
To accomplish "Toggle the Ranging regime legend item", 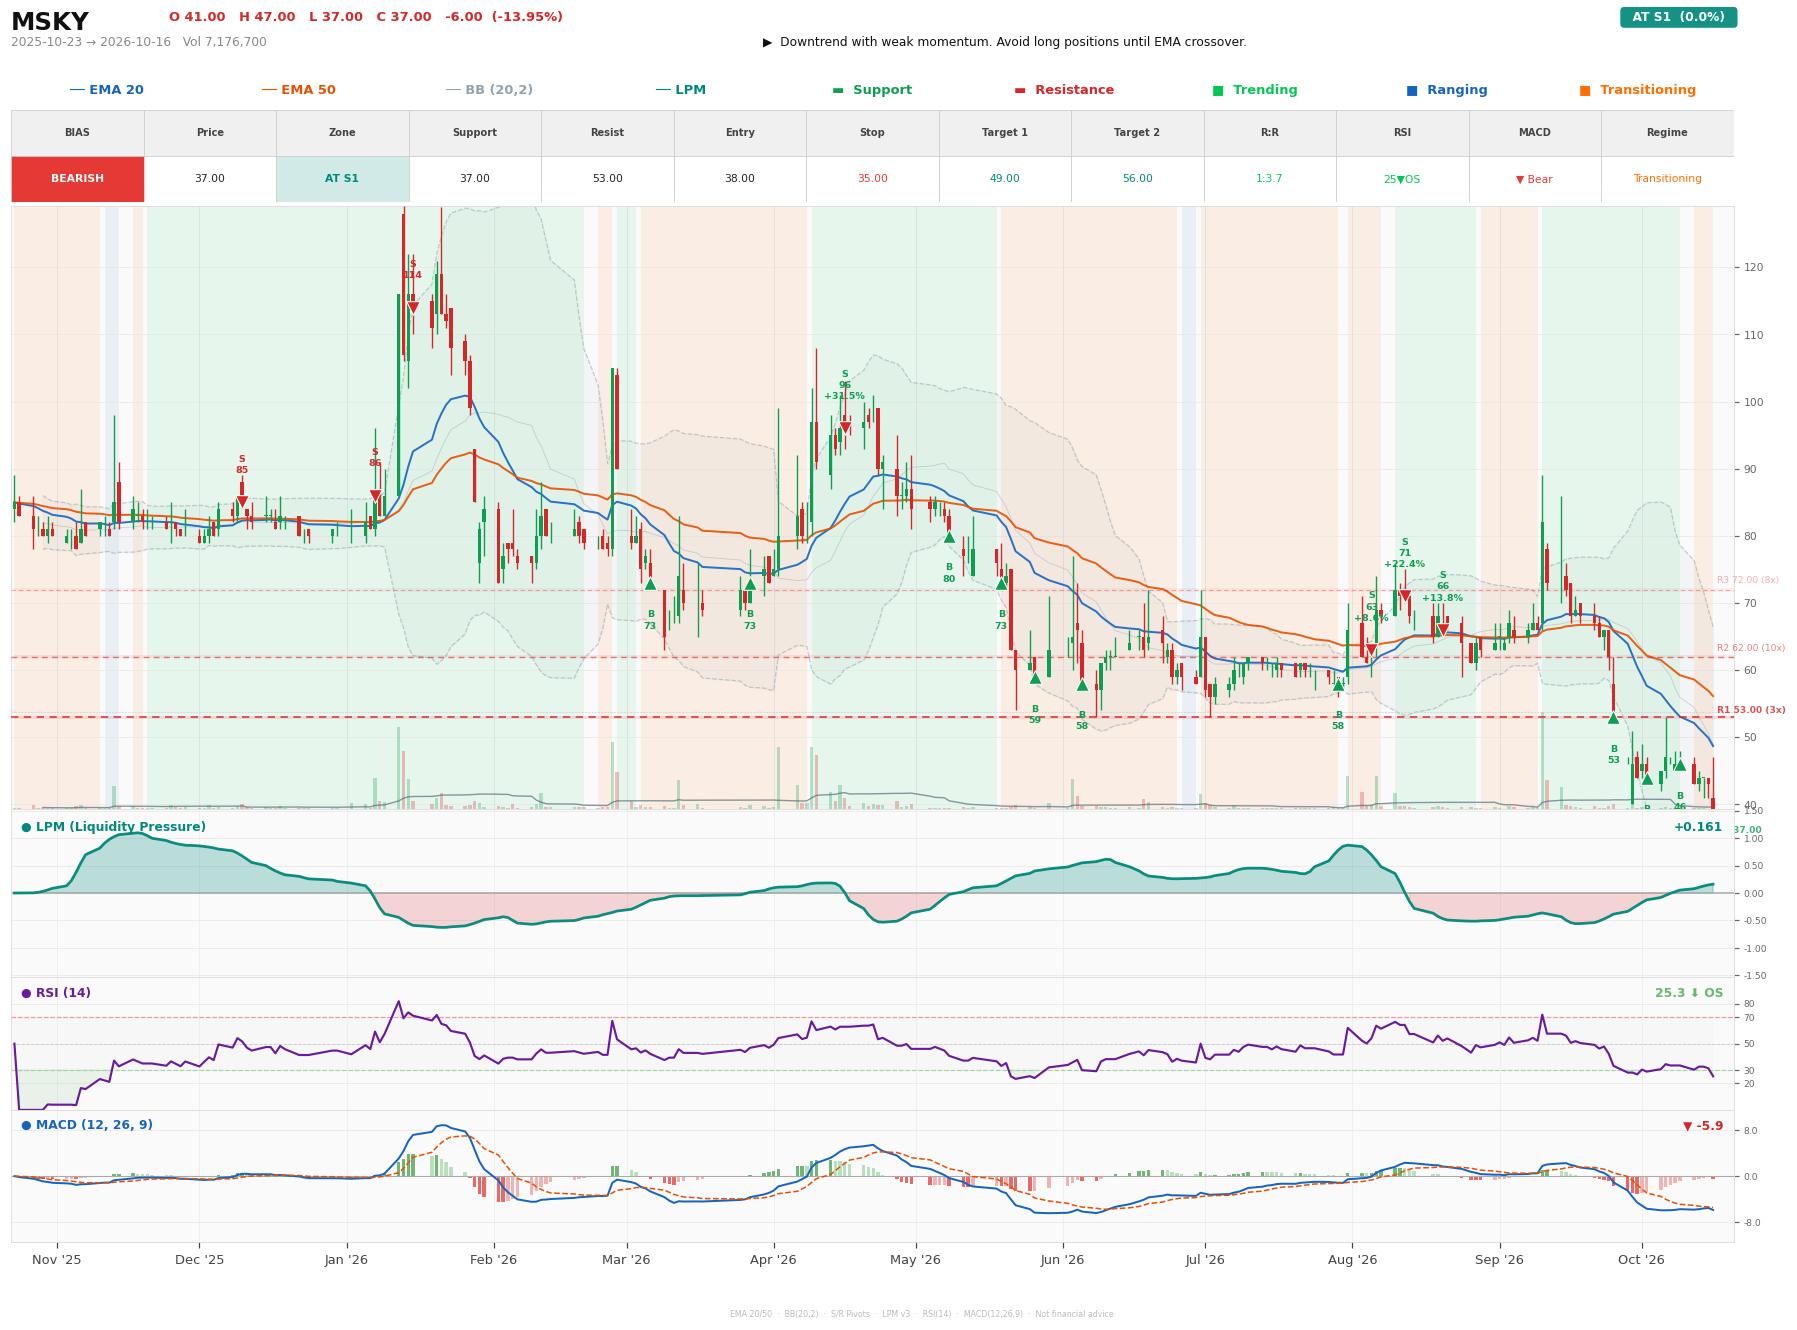I will click(1446, 90).
